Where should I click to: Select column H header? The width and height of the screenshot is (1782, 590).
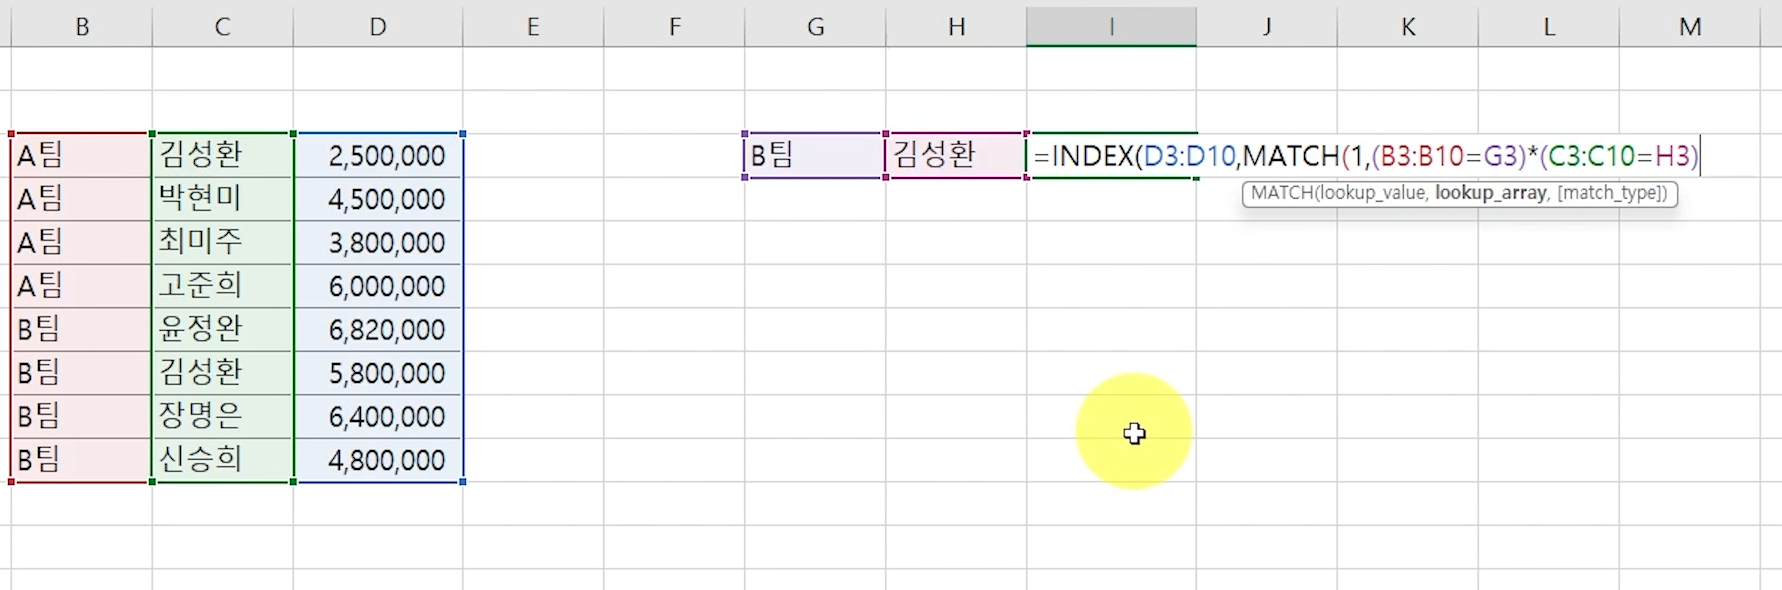956,27
